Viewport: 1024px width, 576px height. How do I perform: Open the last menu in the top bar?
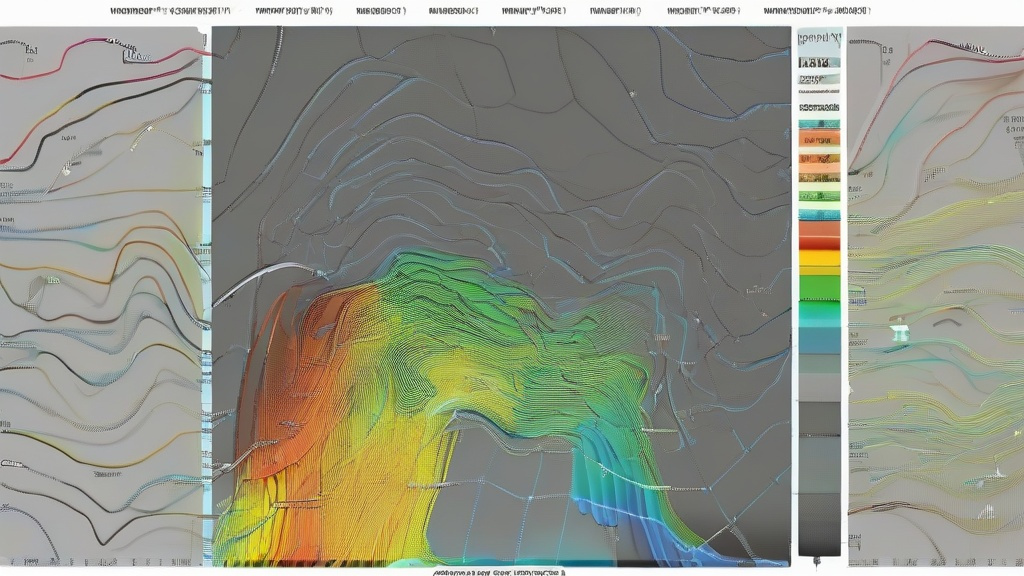816,11
